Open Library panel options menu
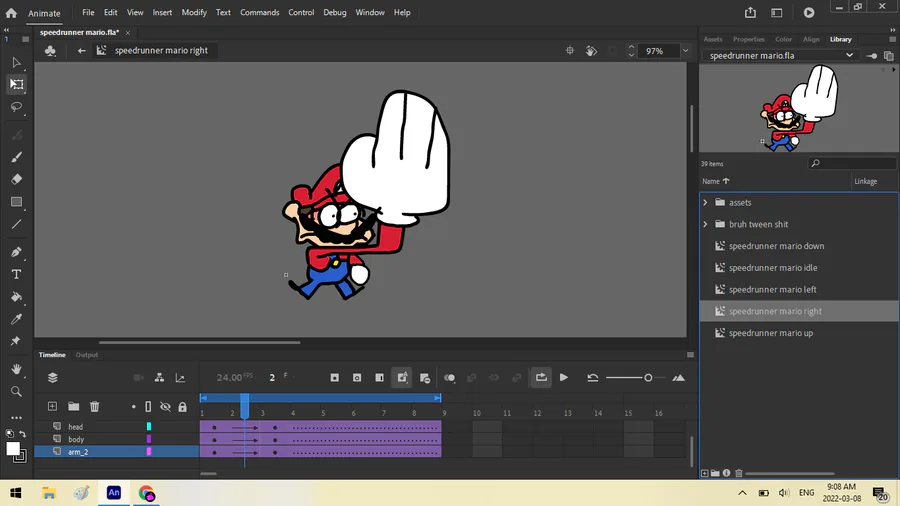This screenshot has height=506, width=900. [892, 40]
